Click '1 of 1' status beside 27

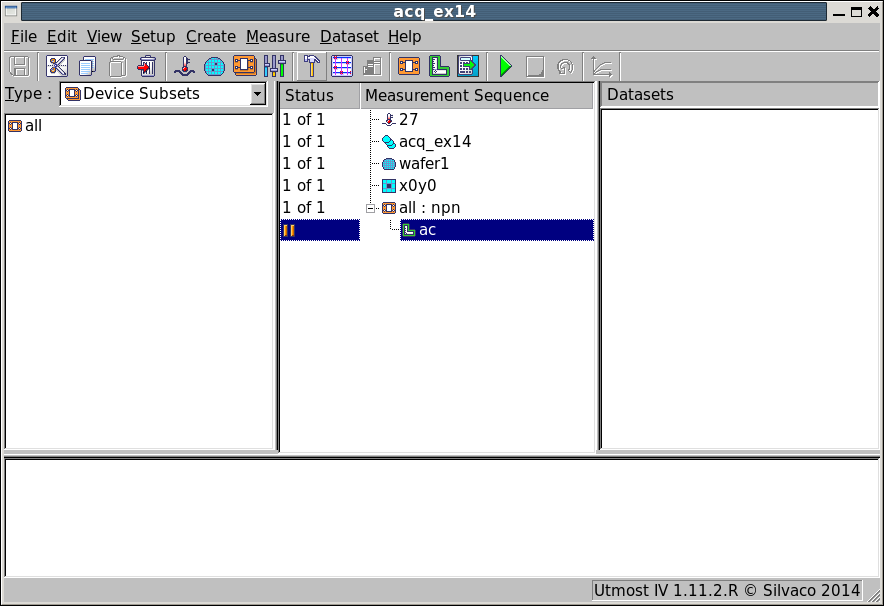click(303, 120)
